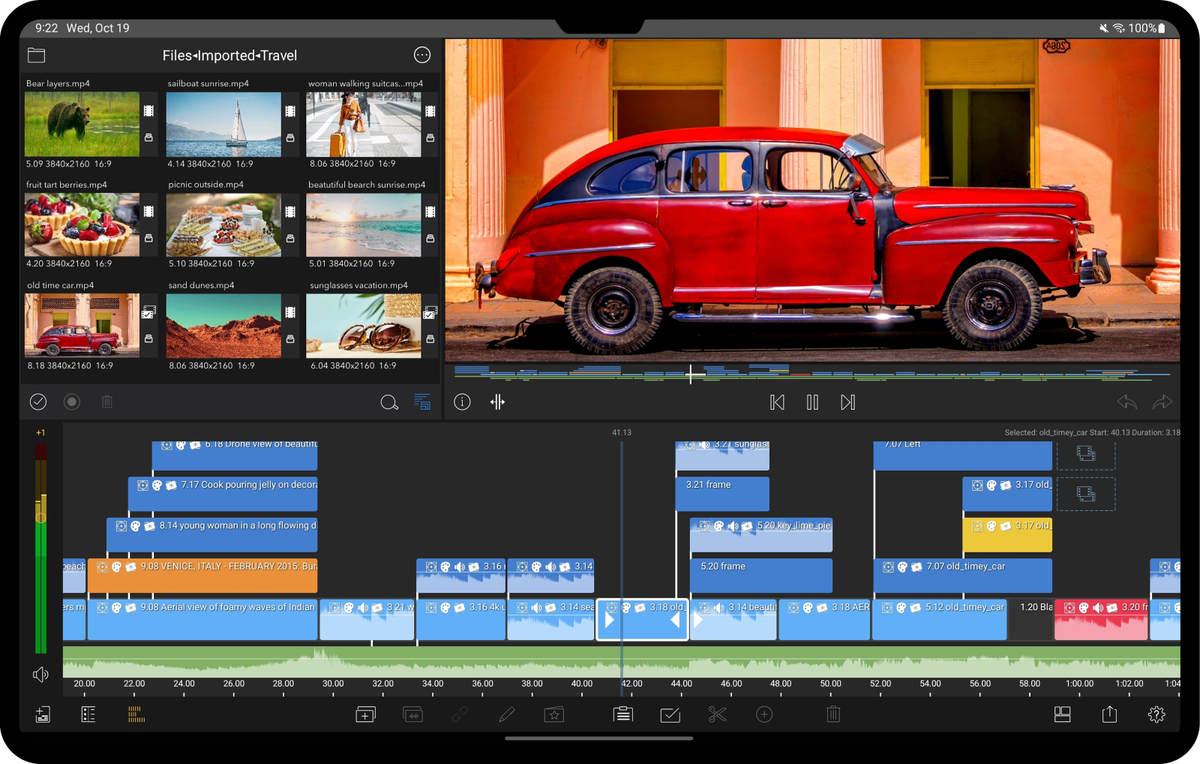
Task: Tap the checkmarked filmstrip icon beside sunglasses vacation
Action: pyautogui.click(x=431, y=312)
